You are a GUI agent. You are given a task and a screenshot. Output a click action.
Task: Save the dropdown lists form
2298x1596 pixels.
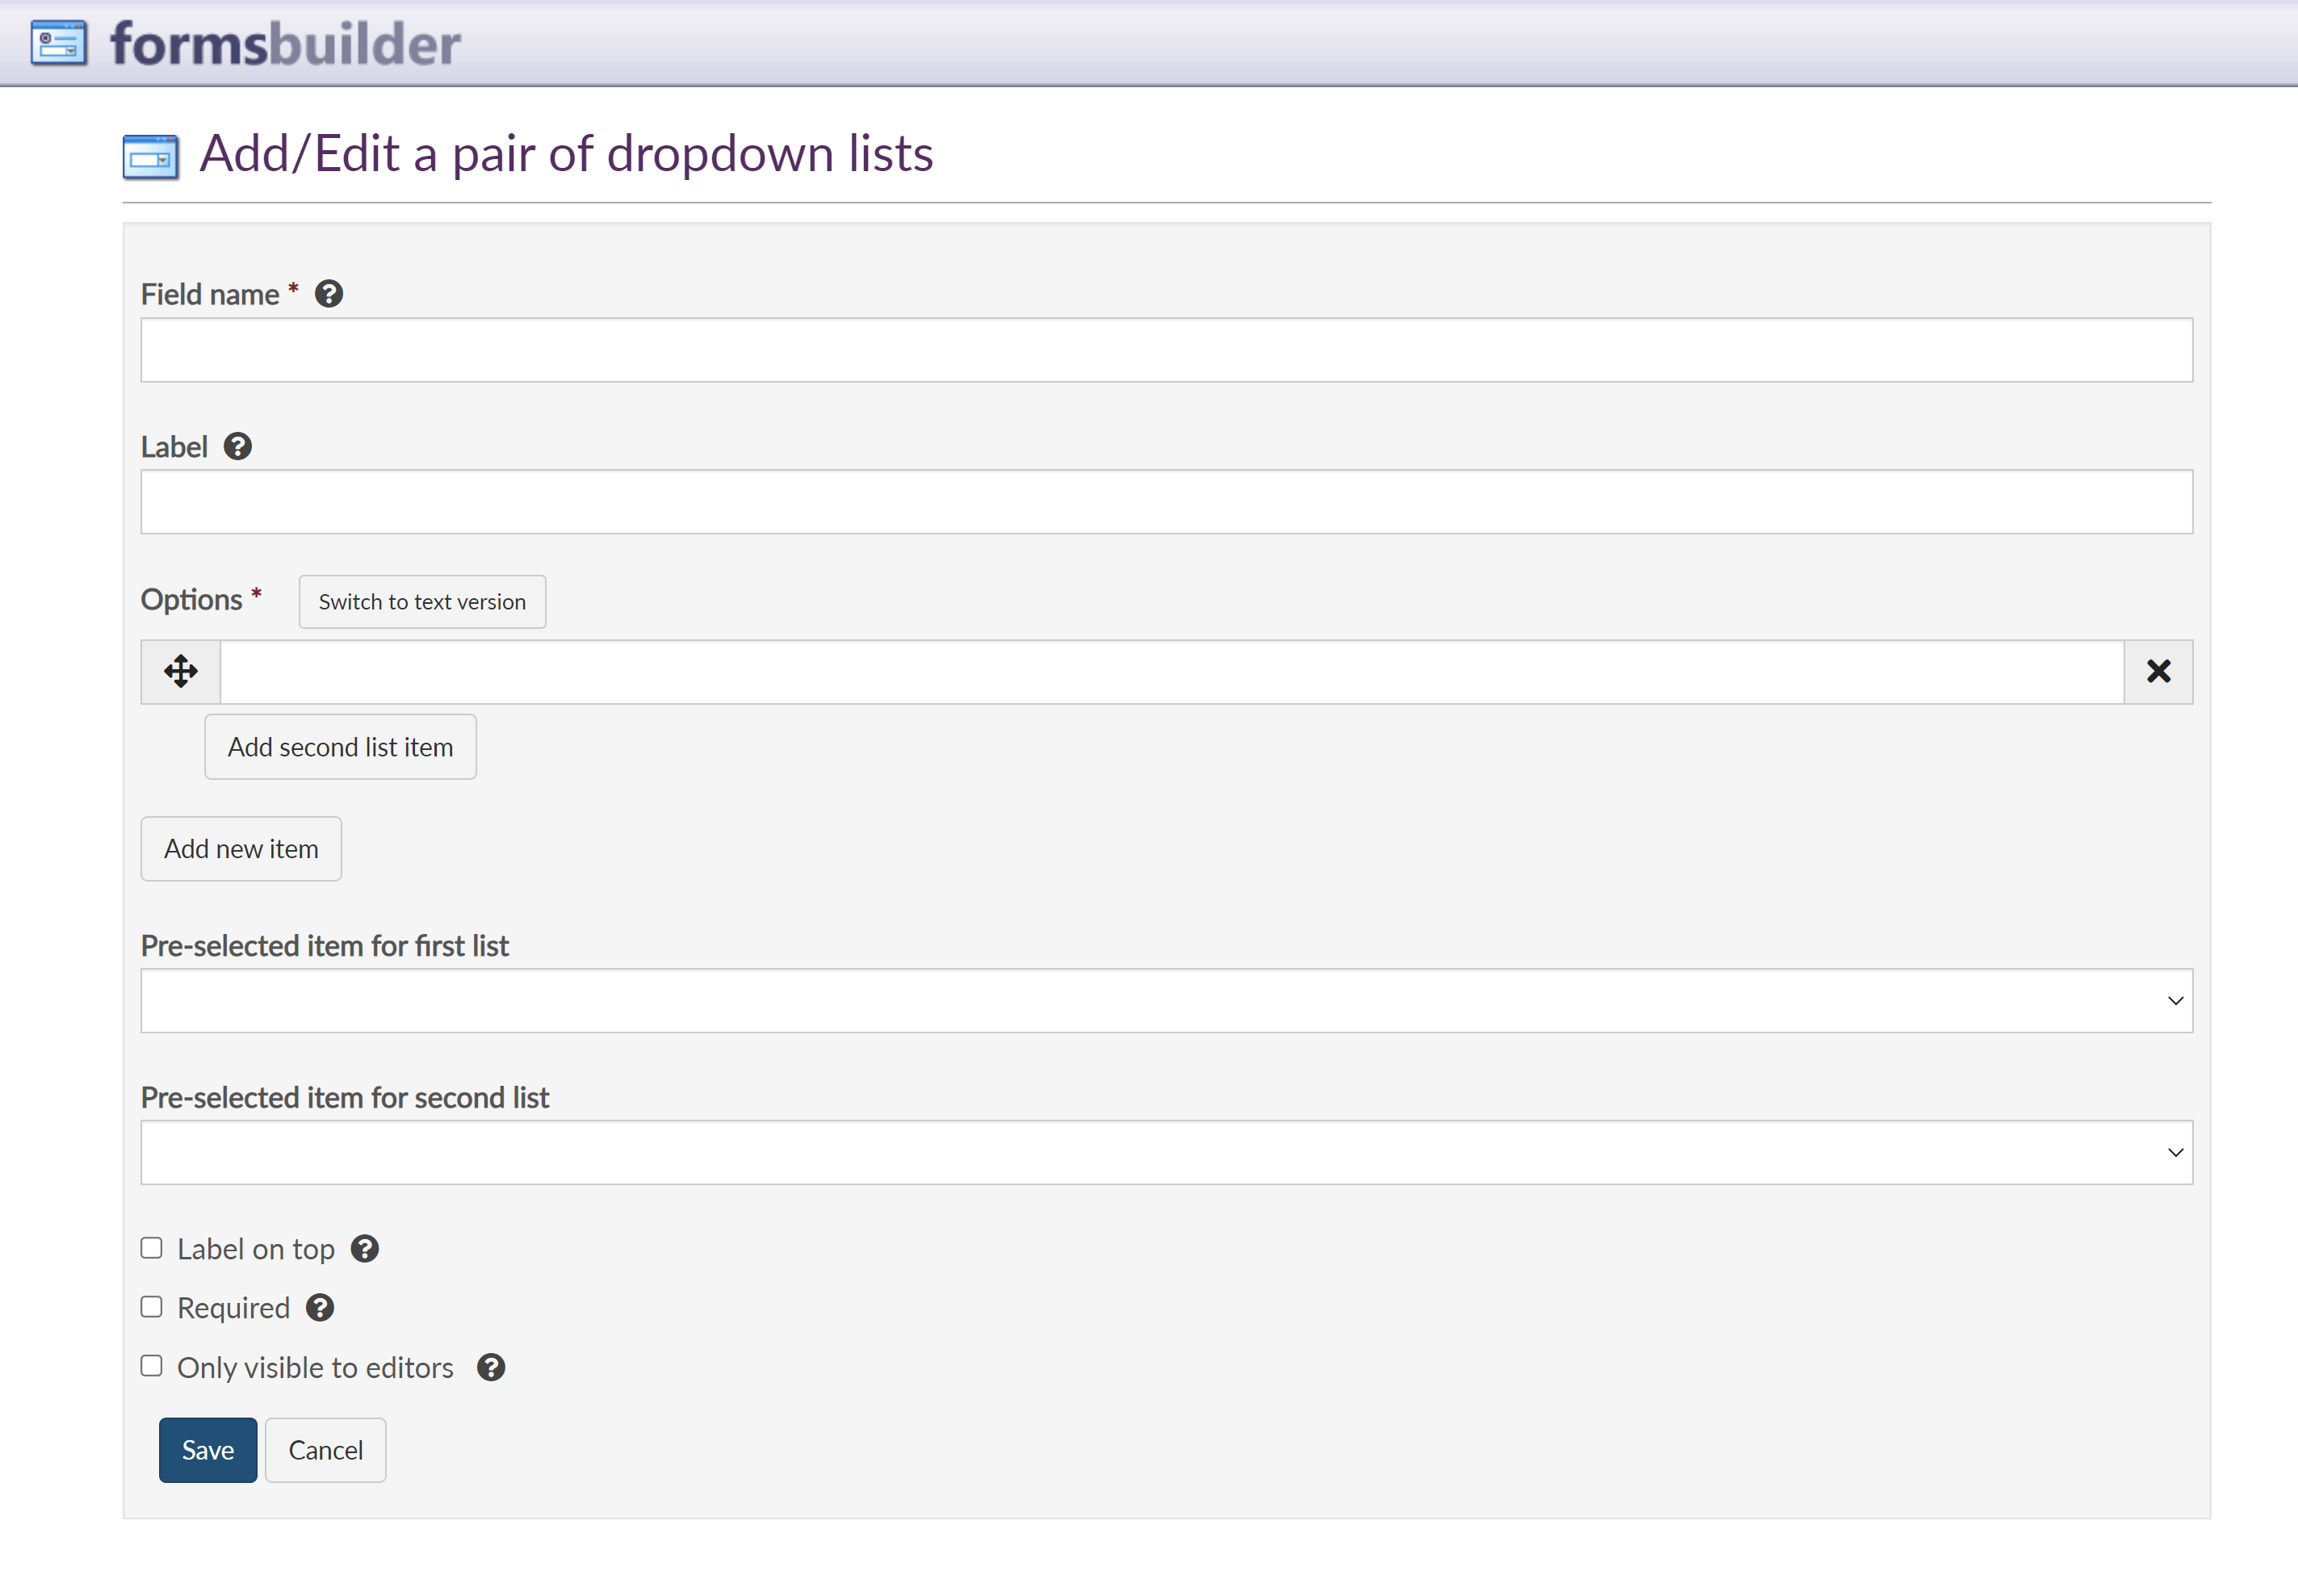[208, 1450]
